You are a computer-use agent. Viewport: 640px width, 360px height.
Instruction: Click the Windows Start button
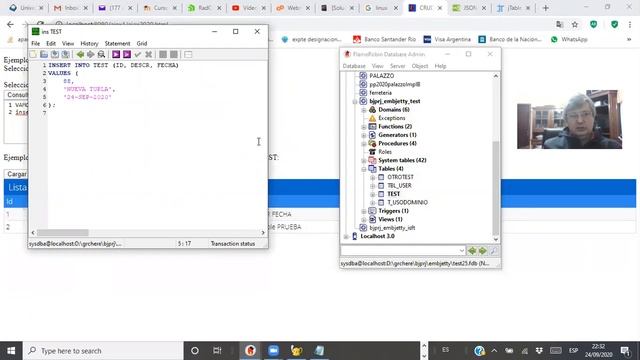(11, 351)
